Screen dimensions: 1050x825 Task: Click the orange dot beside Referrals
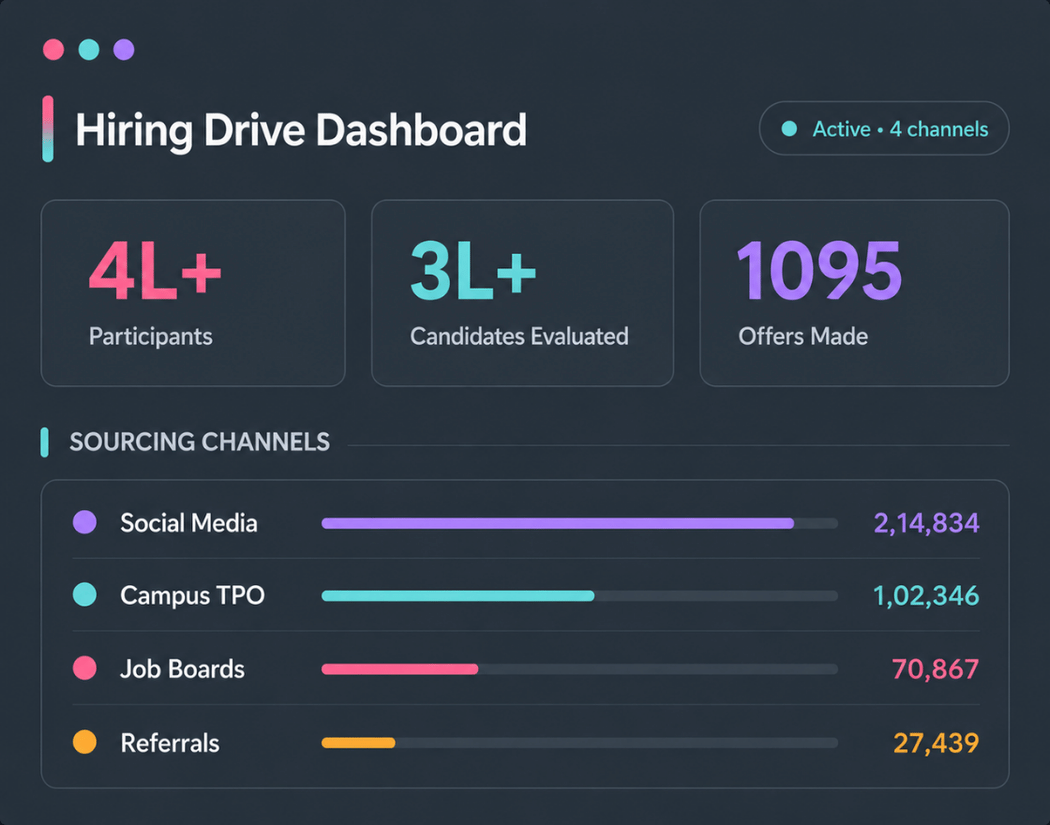coord(84,742)
